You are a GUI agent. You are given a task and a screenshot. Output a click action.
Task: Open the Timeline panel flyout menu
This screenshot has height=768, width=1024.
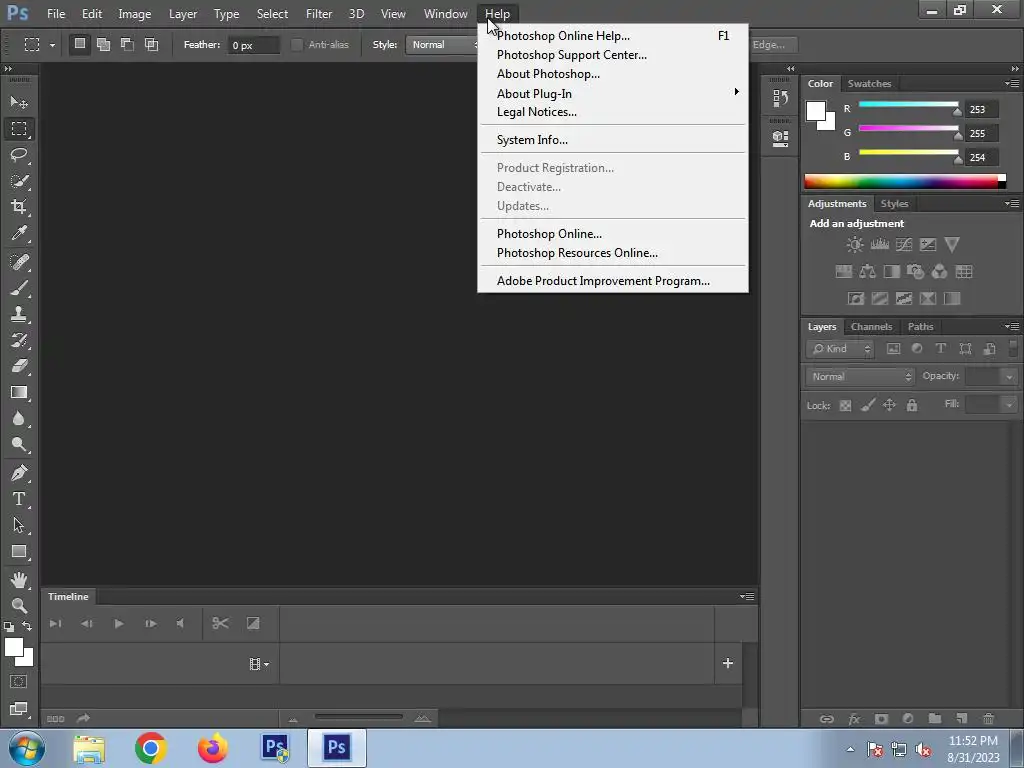coord(747,596)
